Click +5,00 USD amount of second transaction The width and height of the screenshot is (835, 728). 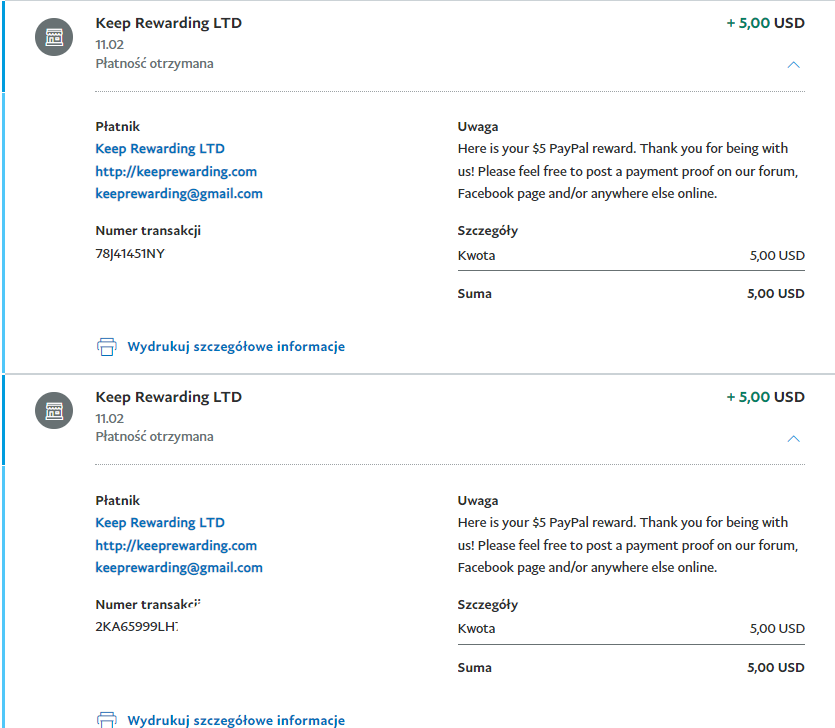click(765, 397)
